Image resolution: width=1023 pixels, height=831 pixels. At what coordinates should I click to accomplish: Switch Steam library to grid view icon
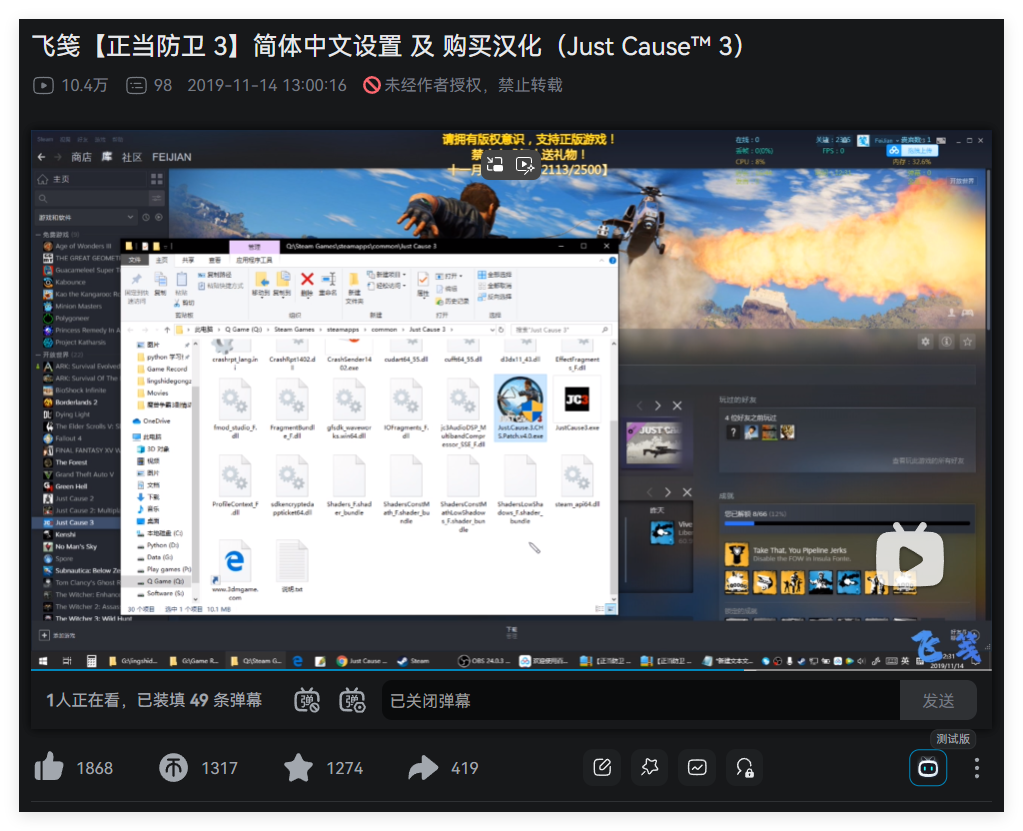157,179
